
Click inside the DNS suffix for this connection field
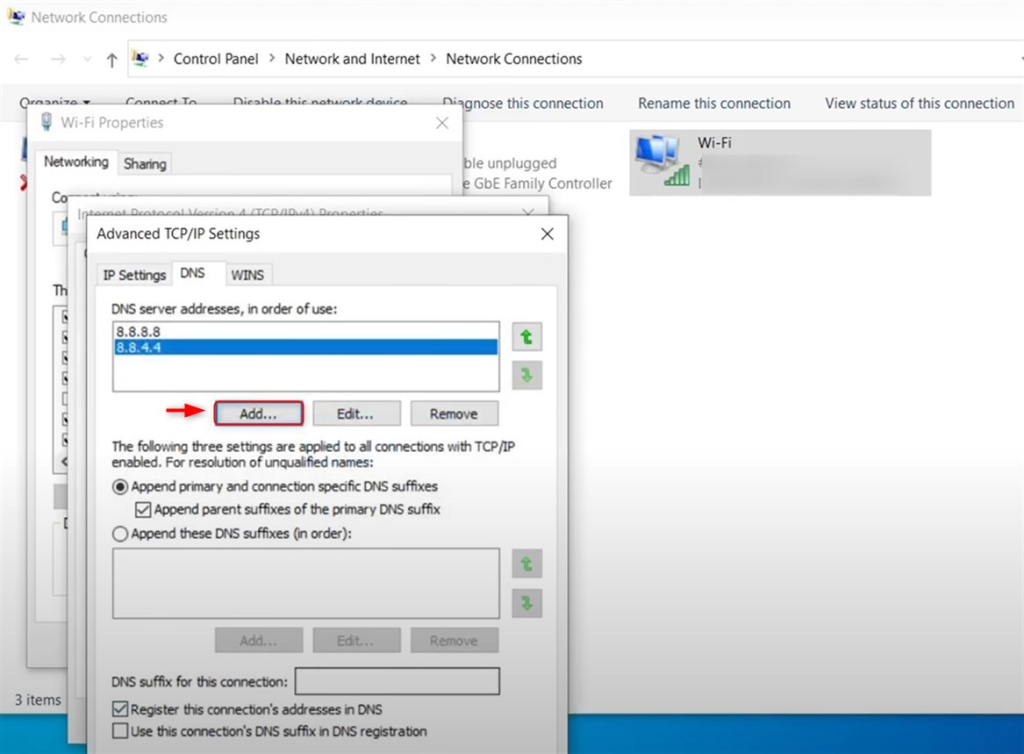[x=396, y=681]
